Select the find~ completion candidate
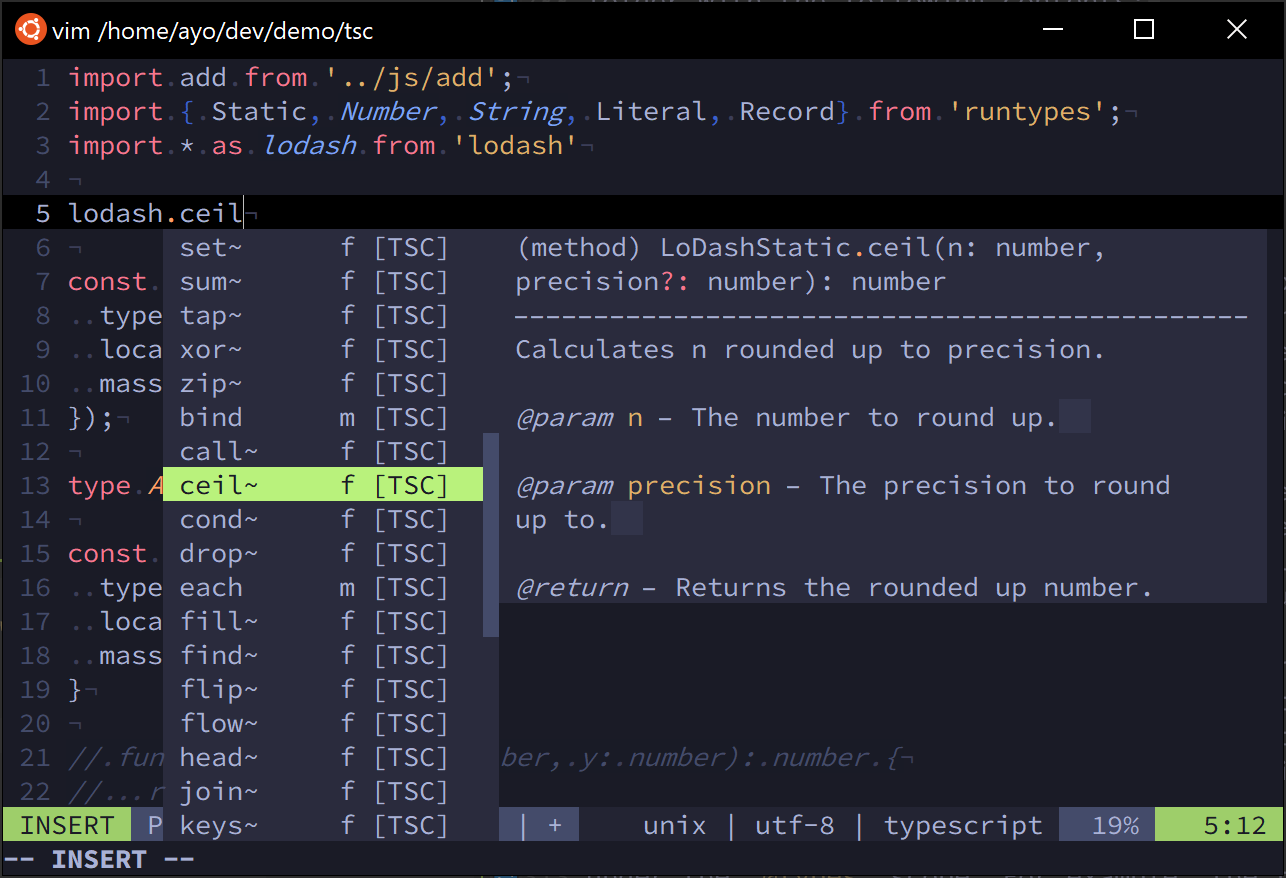The image size is (1286, 878). click(216, 655)
